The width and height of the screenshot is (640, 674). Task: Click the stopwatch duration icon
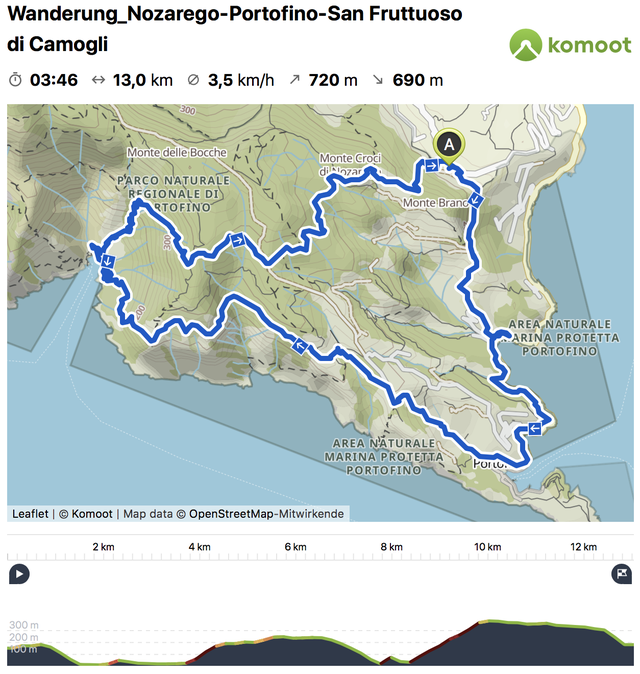coord(15,80)
